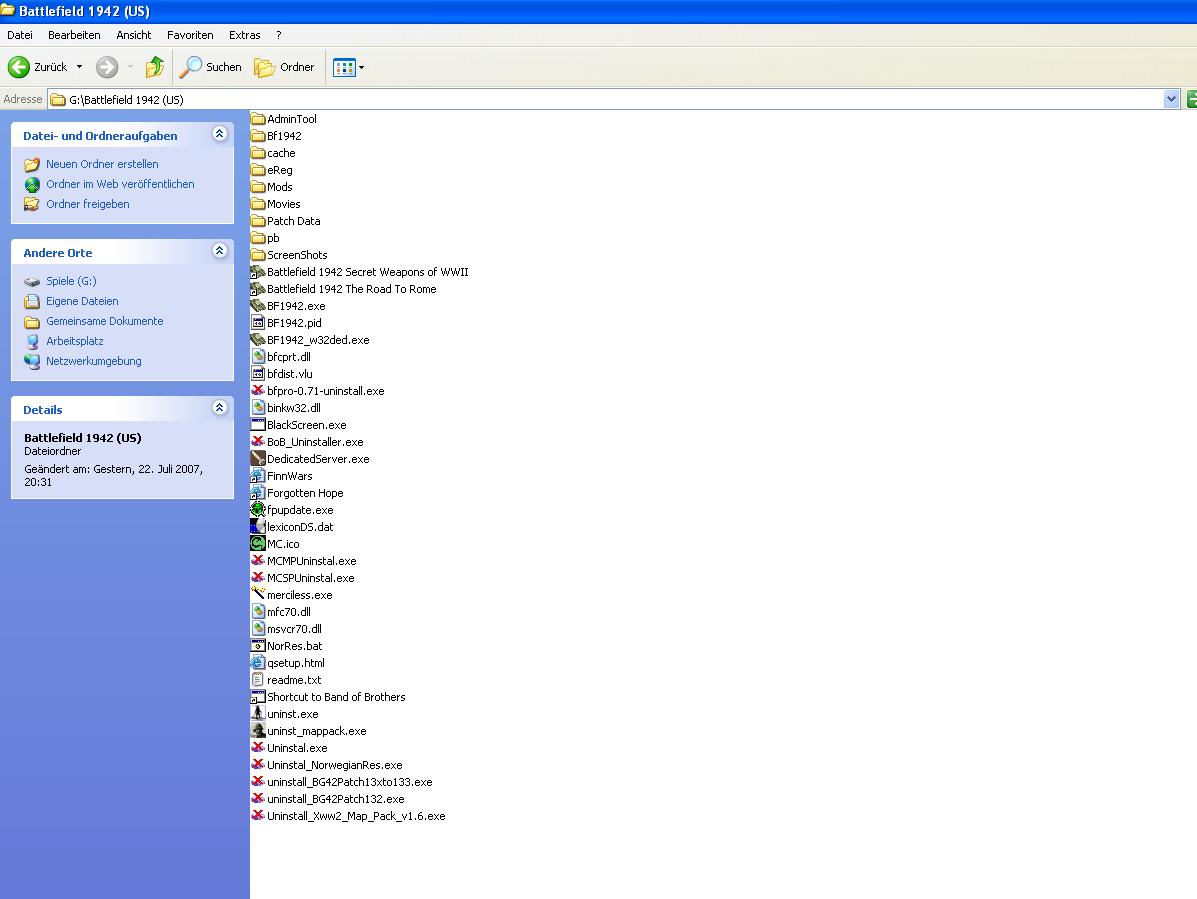Image resolution: width=1197 pixels, height=899 pixels.
Task: Select DedicatedServer.exe icon
Action: coord(258,459)
